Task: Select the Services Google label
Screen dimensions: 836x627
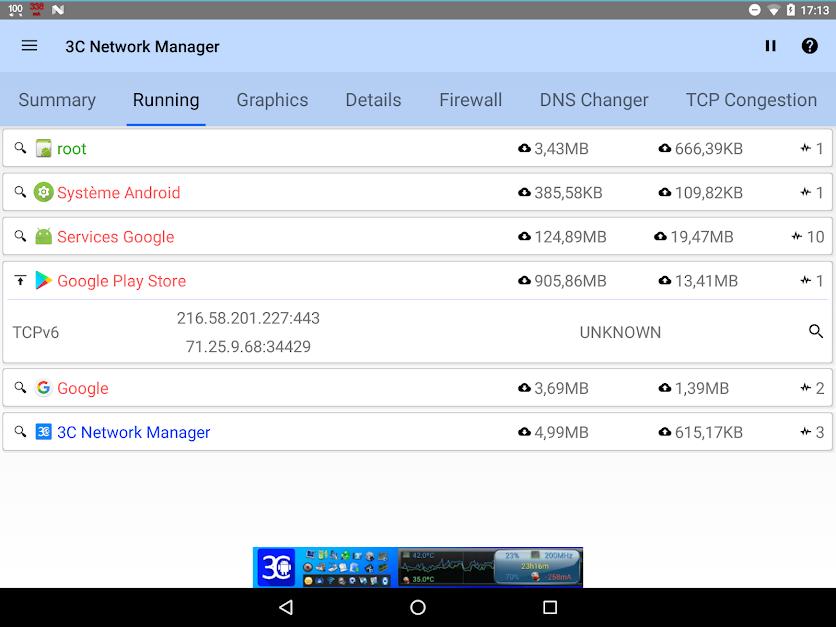Action: click(116, 237)
